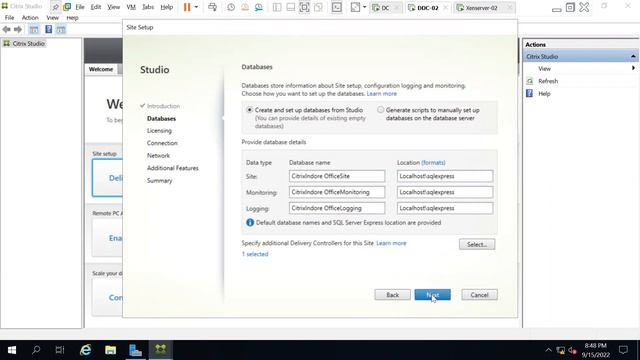This screenshot has width=640, height=360.
Task: Open the Location formats link
Action: coord(433,162)
